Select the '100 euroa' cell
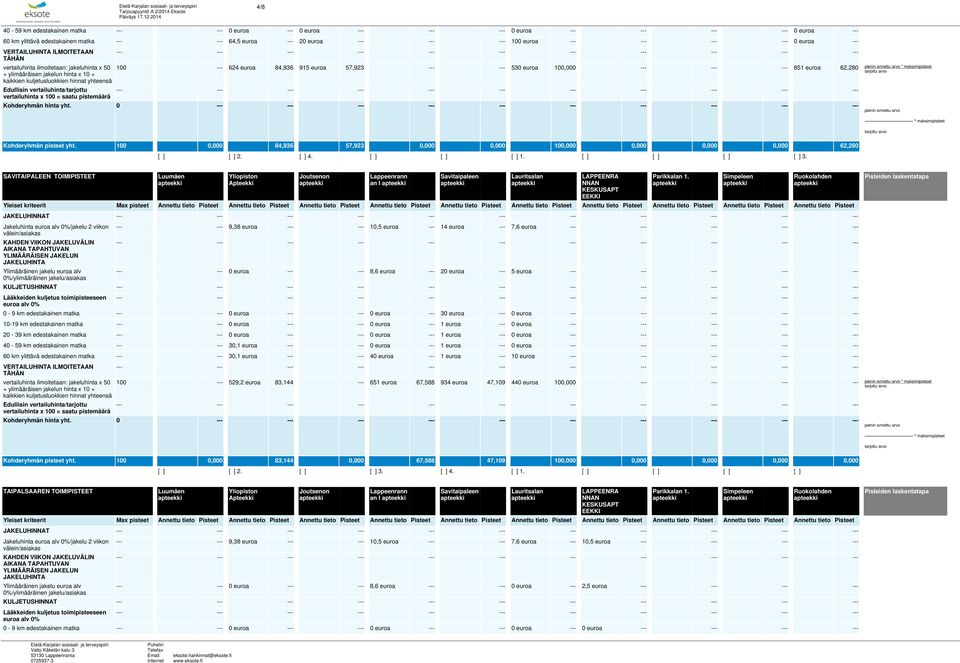960x663 pixels. coord(525,41)
